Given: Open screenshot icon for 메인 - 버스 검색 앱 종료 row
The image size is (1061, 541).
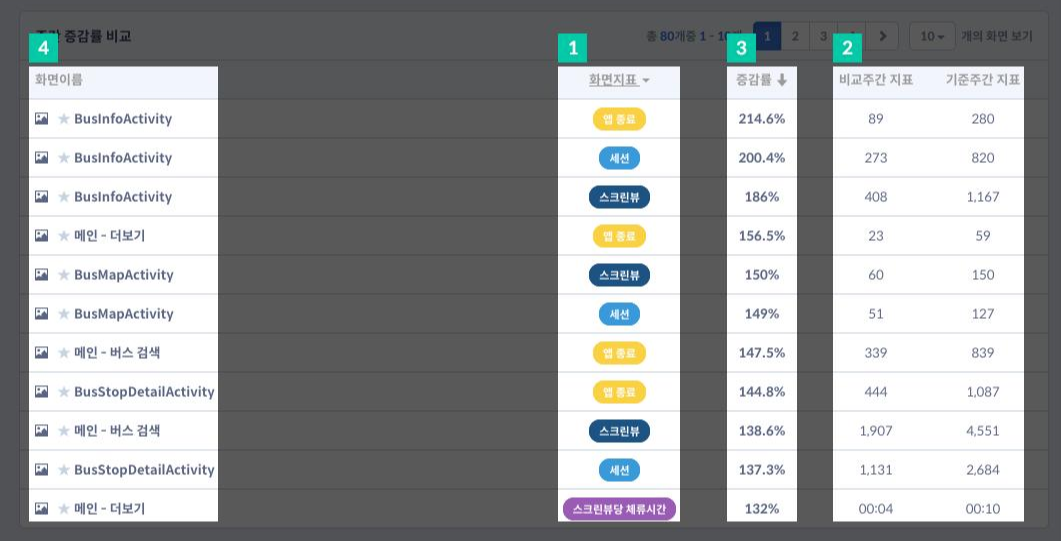Looking at the screenshot, I should tap(41, 352).
